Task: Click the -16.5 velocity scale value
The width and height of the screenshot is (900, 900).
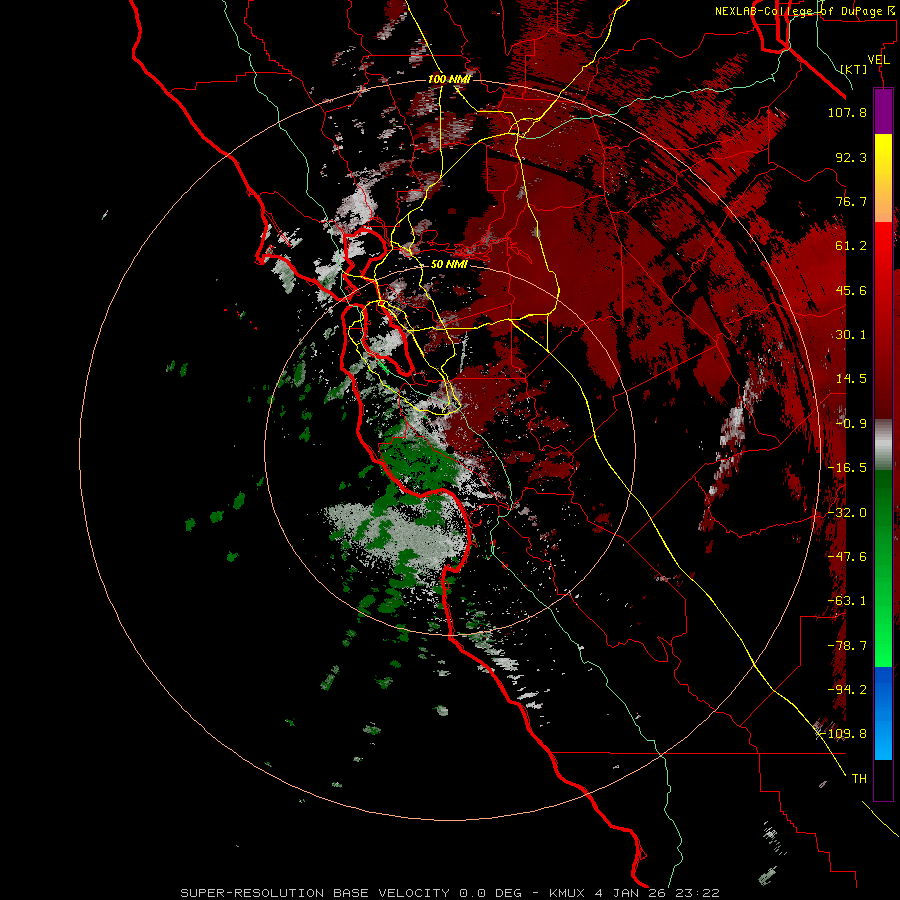Action: [x=847, y=468]
